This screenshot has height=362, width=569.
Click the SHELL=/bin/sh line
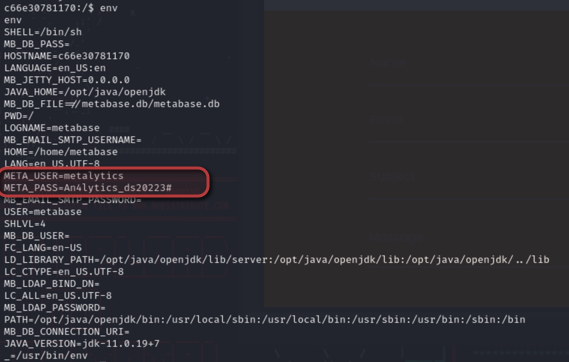pos(43,32)
